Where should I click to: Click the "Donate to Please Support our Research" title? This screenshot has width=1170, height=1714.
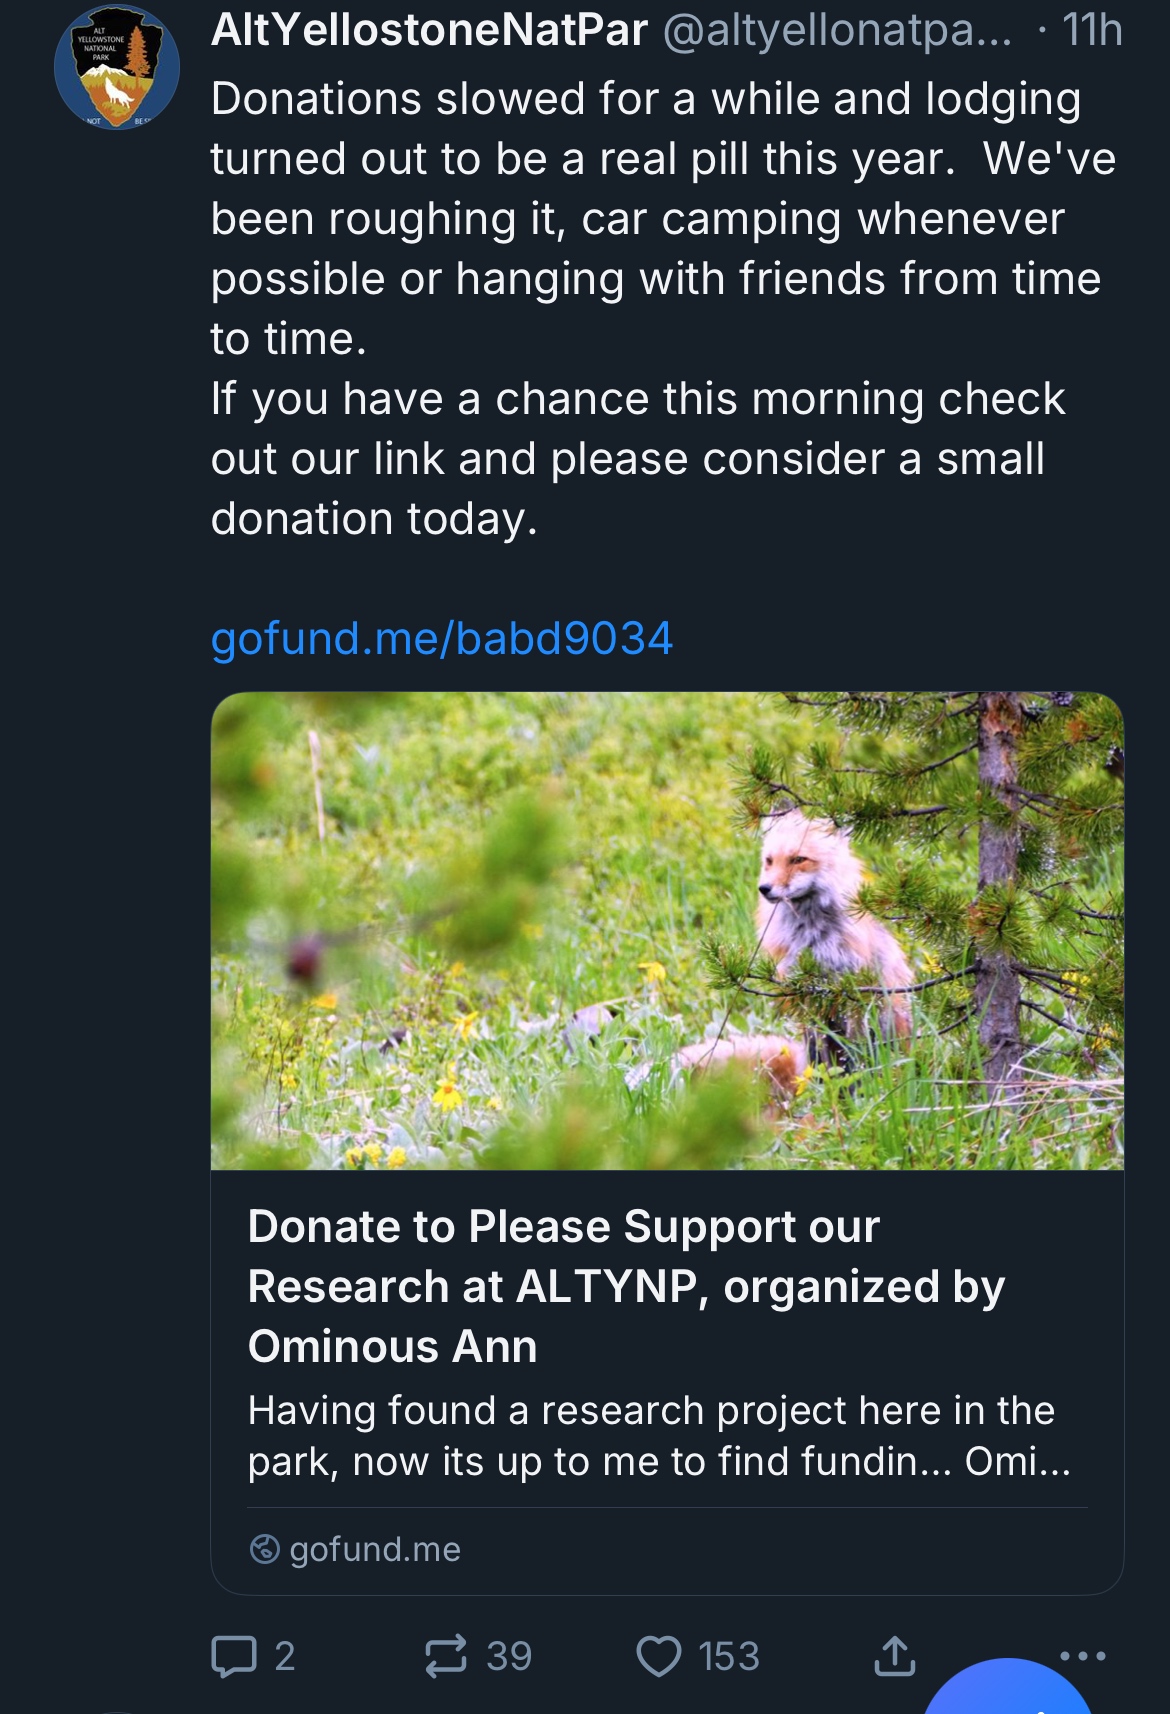click(x=626, y=1286)
